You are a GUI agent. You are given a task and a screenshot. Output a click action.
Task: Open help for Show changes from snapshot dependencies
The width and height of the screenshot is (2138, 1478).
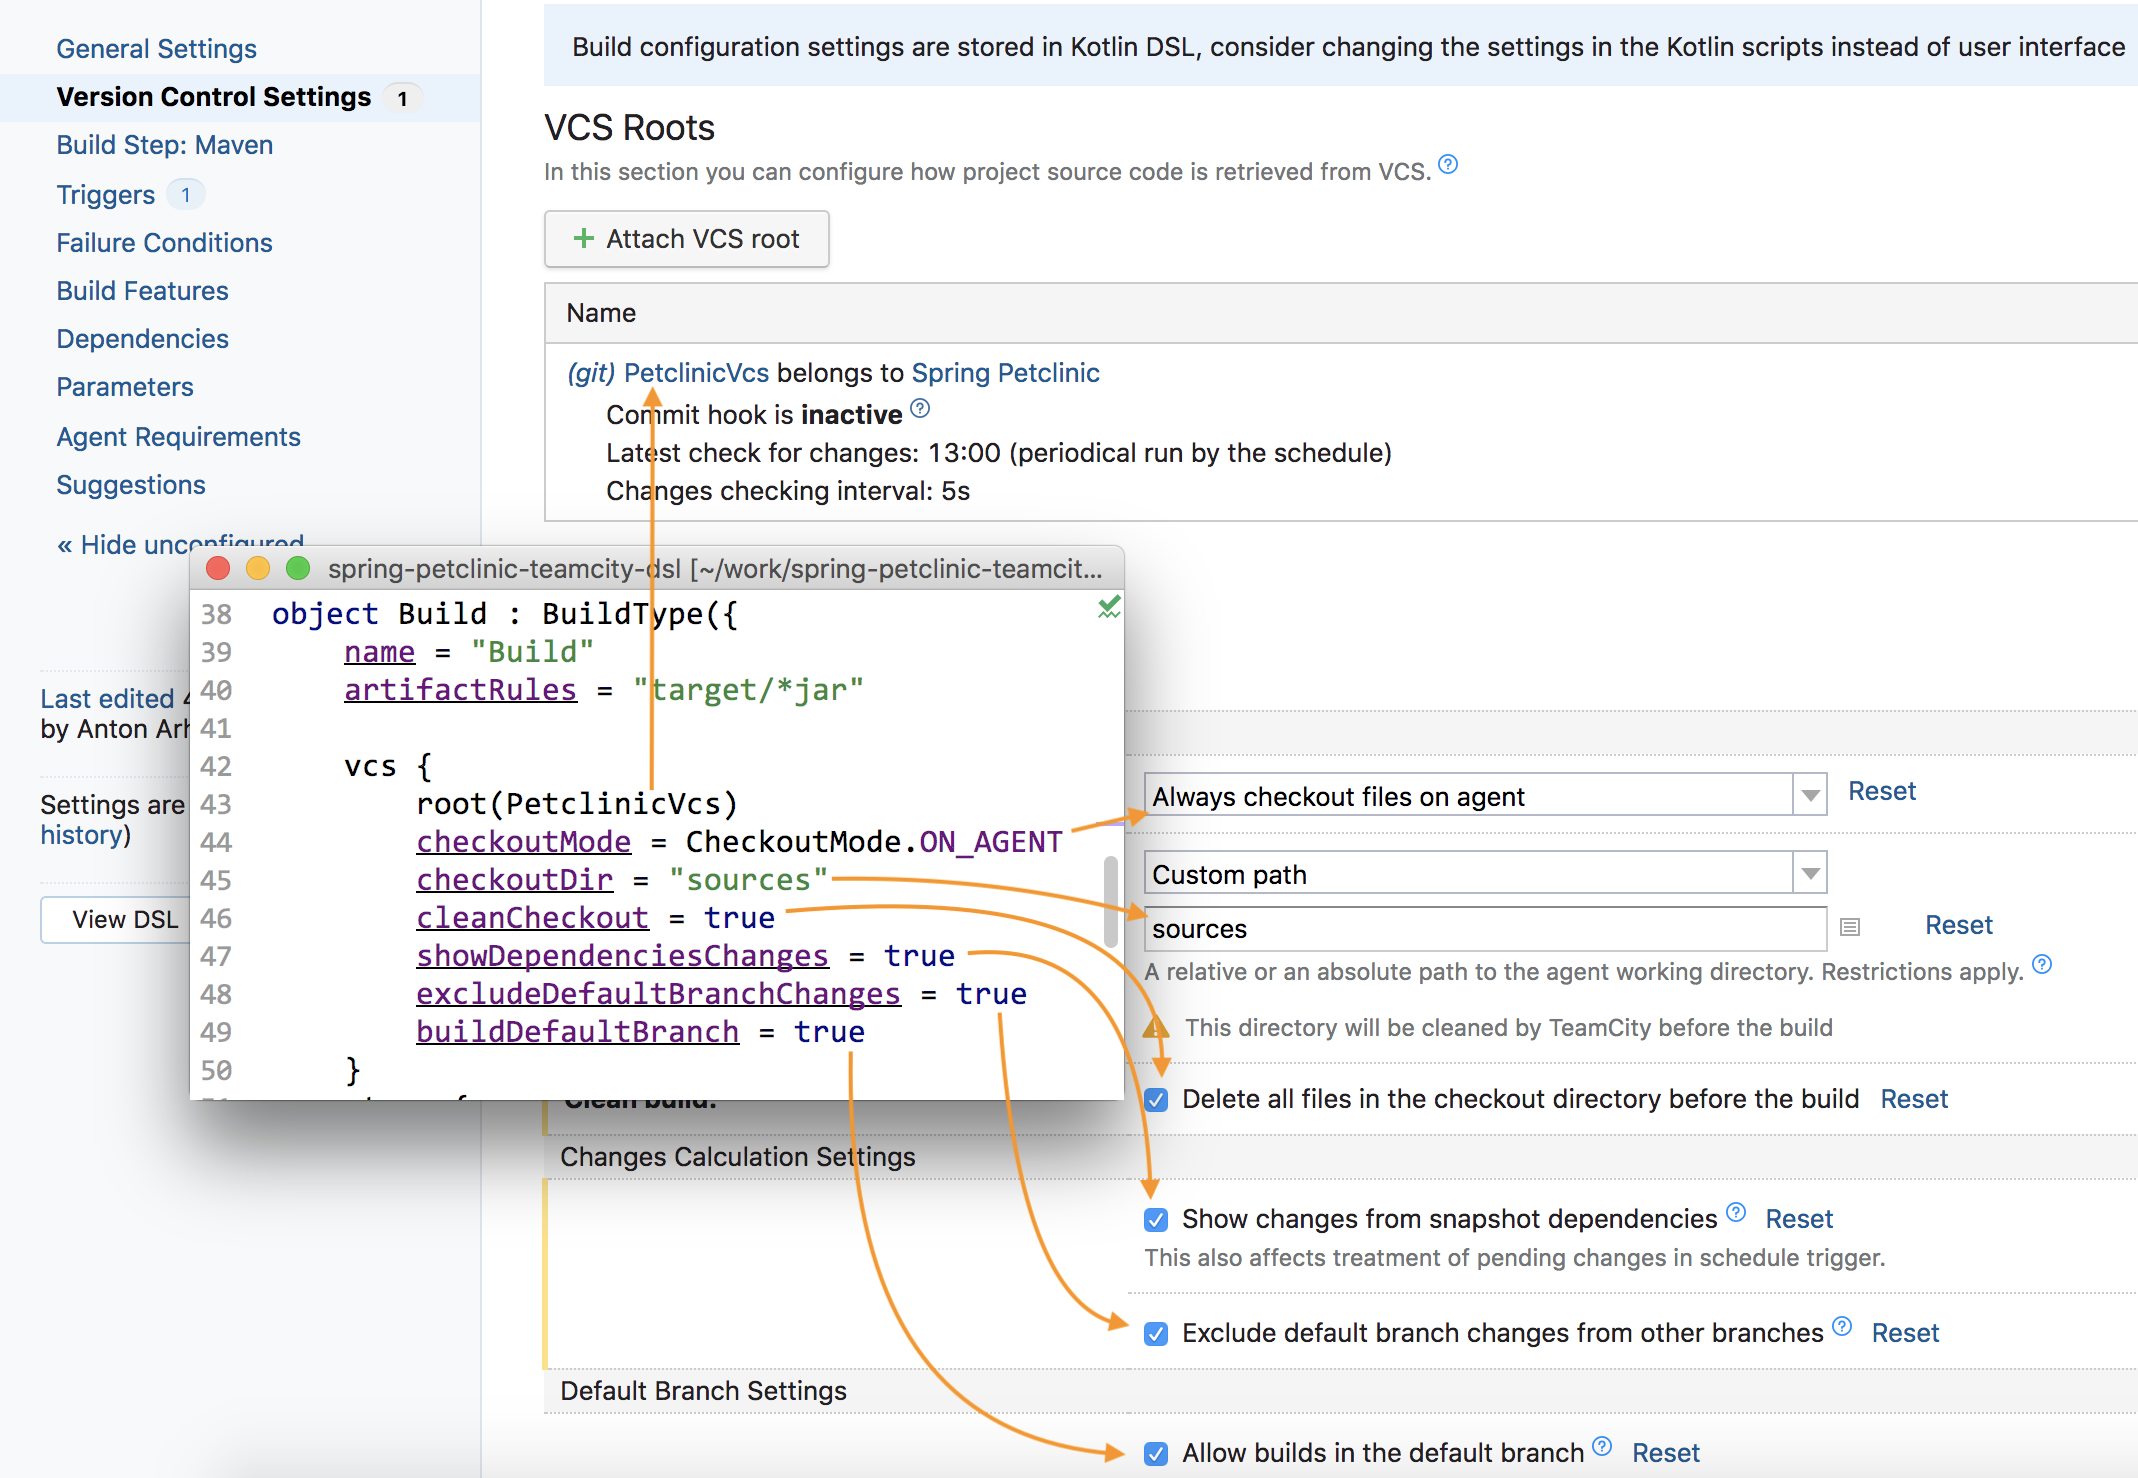1736,1212
